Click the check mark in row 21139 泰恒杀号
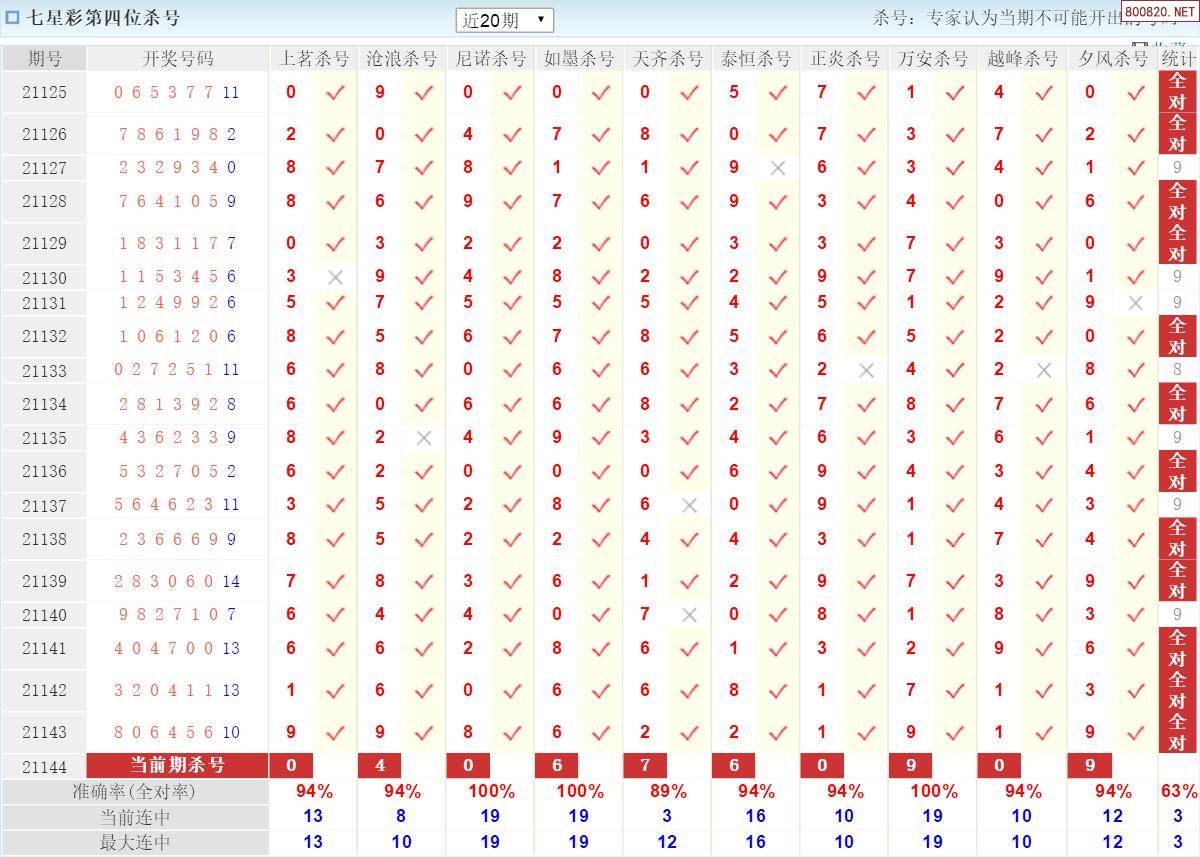 pos(778,581)
